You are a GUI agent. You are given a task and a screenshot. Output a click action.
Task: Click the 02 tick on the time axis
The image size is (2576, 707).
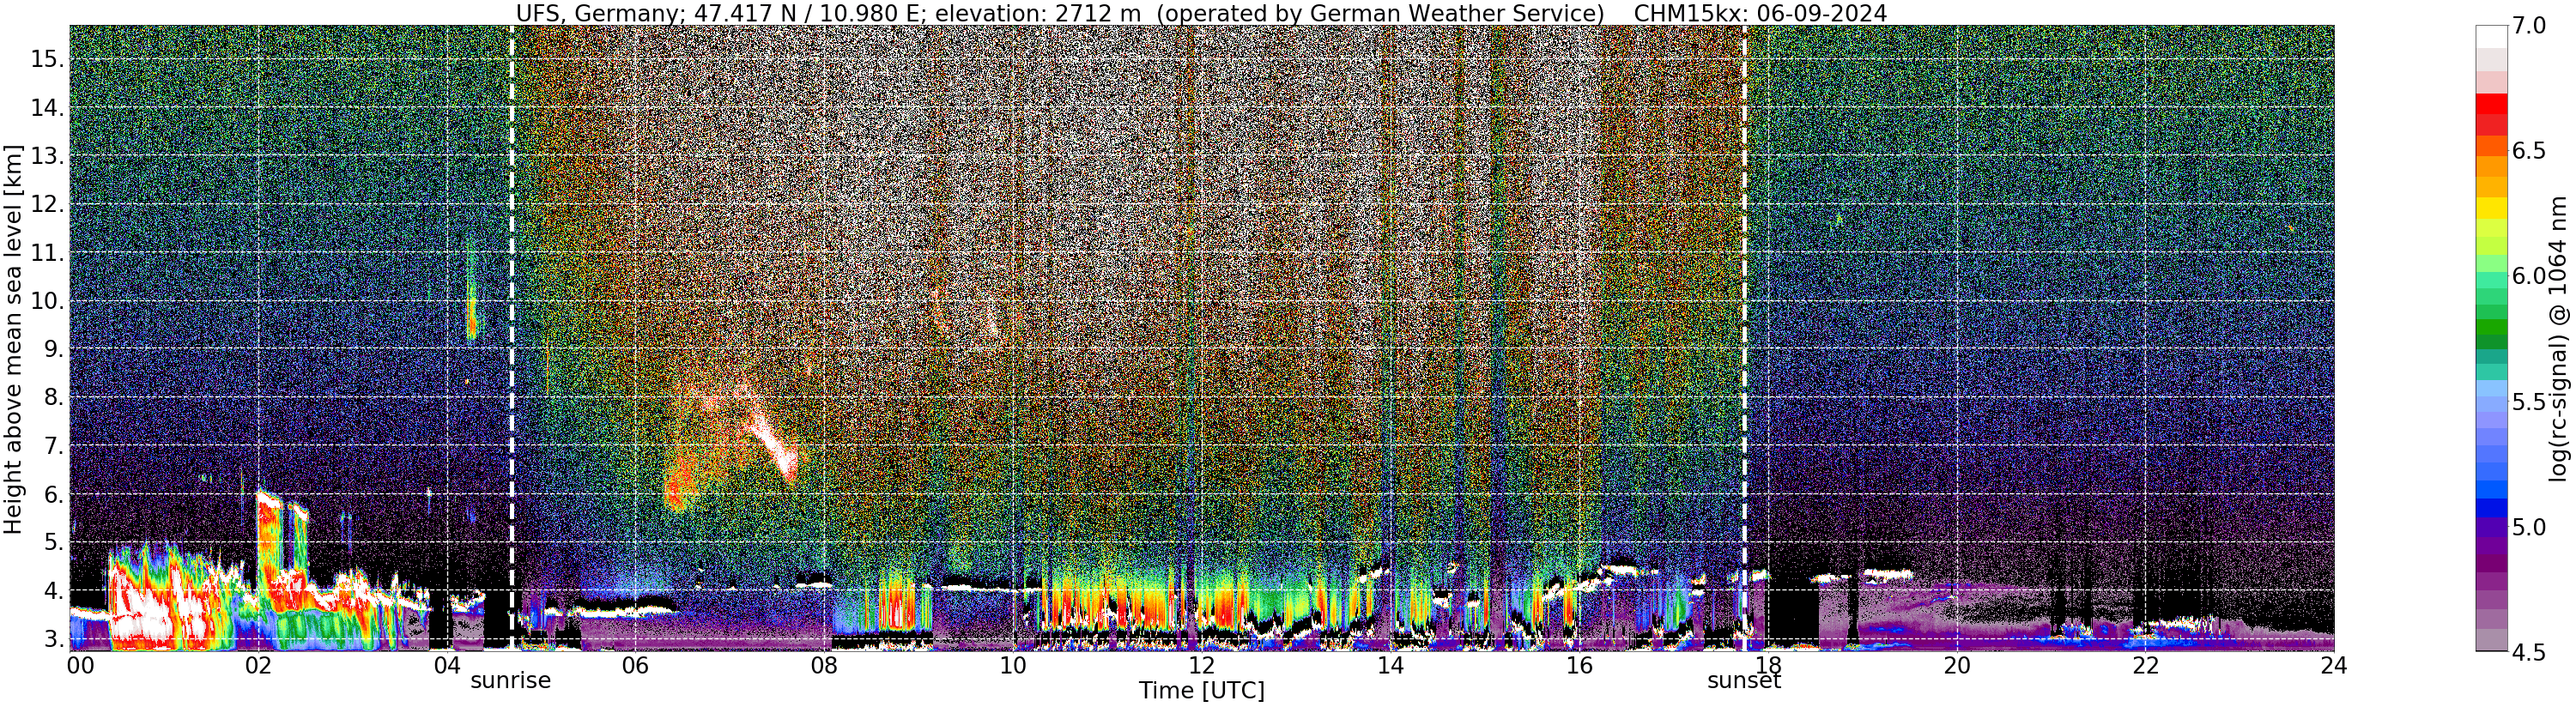[x=258, y=665]
